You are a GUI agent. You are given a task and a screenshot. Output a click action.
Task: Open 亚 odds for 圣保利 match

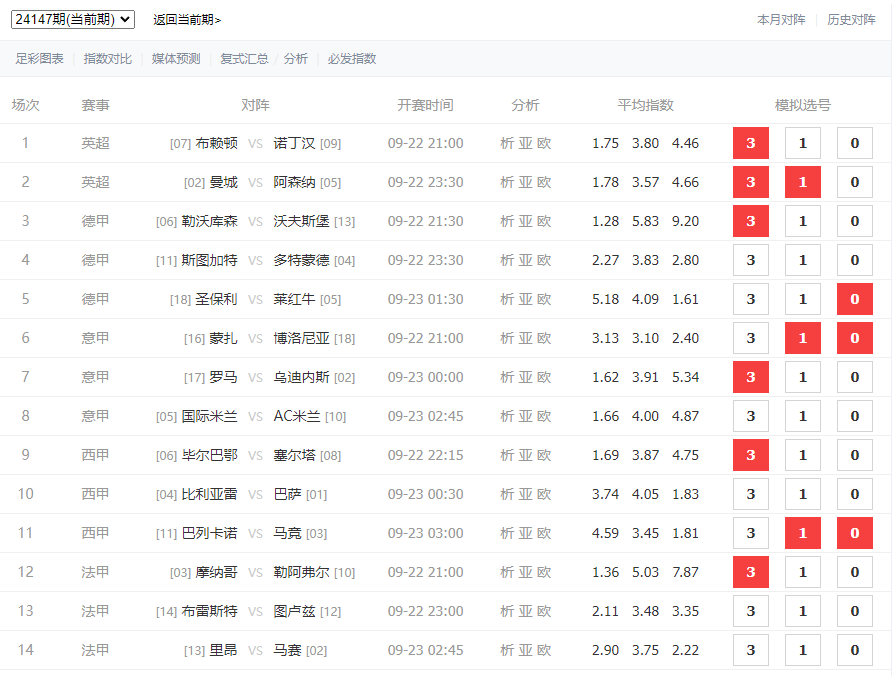[525, 299]
